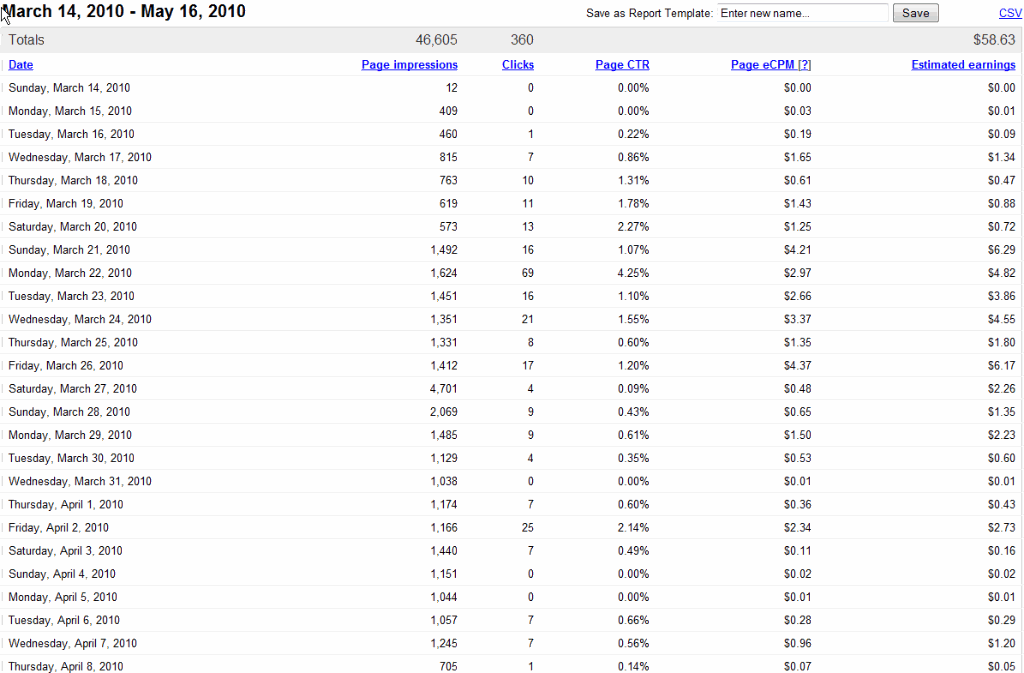Select the Monday, March 22, 2010 row
This screenshot has height=673, width=1024.
512,273
